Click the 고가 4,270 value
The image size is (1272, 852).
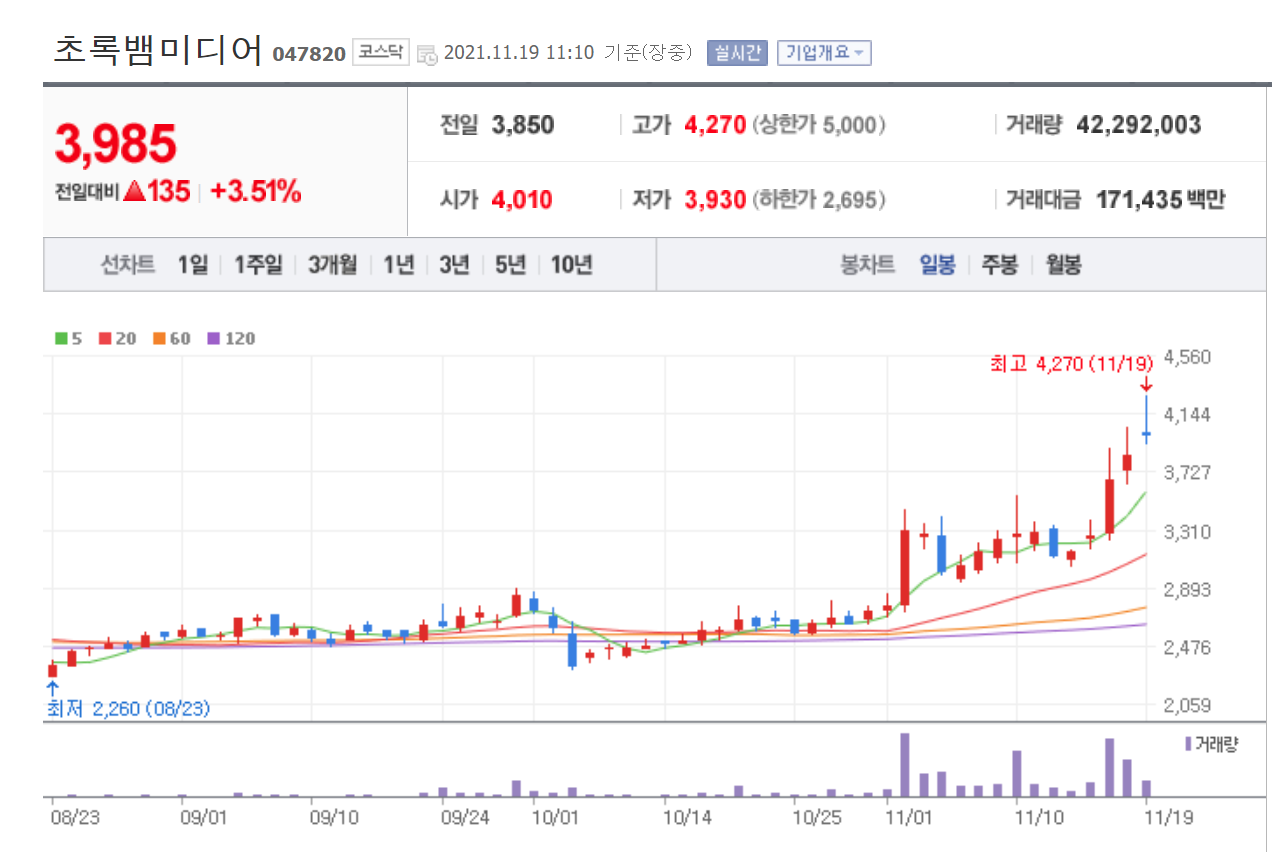click(x=715, y=125)
